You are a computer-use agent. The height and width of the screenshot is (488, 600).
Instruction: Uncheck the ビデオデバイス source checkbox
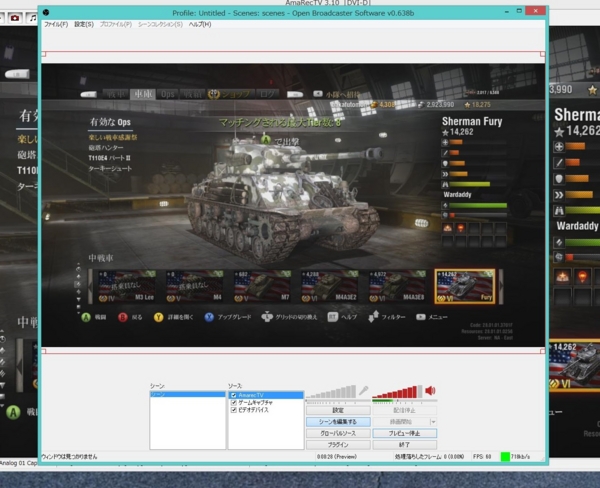coord(233,410)
